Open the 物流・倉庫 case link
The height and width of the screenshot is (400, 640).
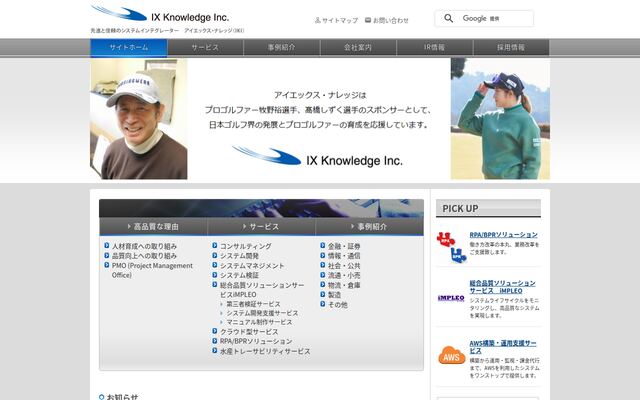[x=344, y=285]
